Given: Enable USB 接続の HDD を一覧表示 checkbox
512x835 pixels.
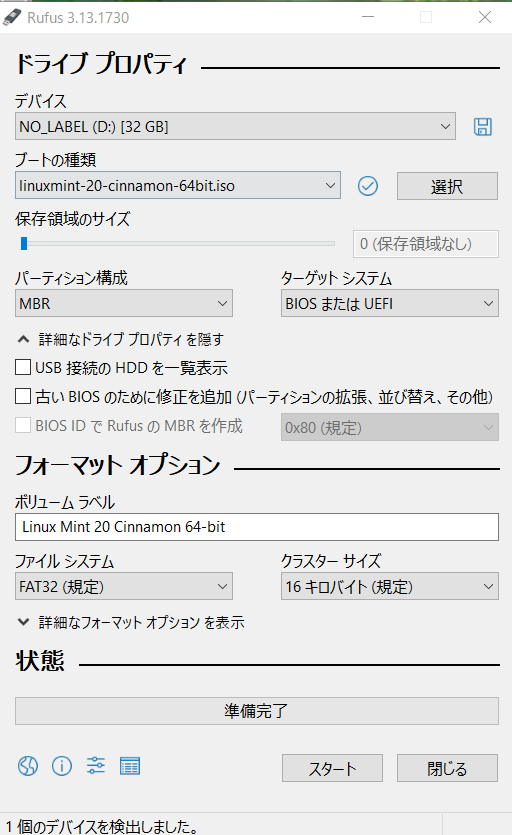Looking at the screenshot, I should [23, 367].
